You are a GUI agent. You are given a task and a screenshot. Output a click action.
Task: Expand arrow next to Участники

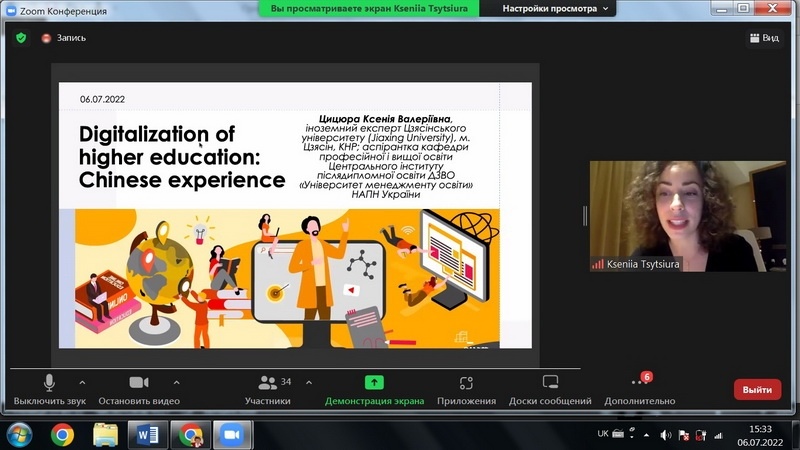308,382
